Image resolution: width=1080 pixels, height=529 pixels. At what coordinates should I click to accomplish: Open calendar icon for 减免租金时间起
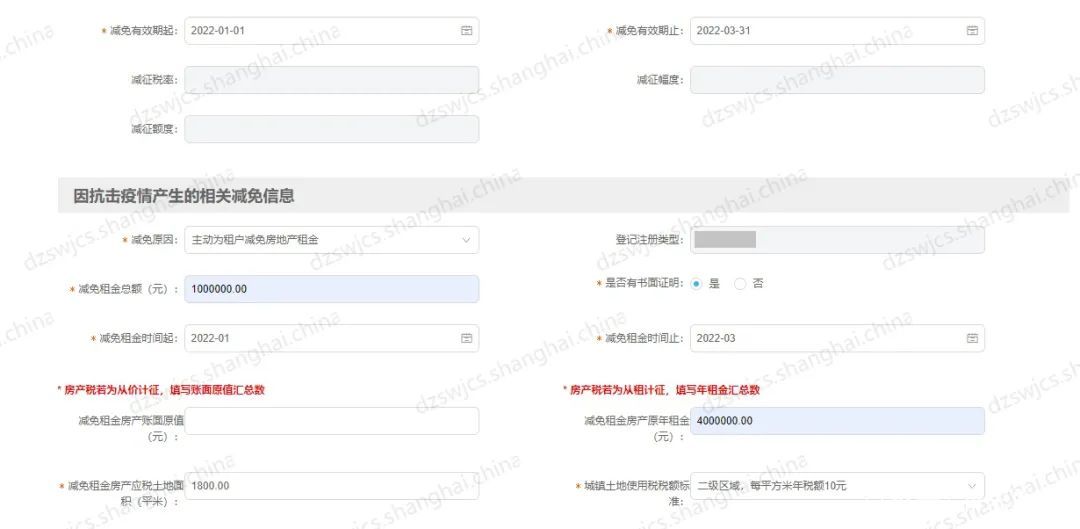[x=466, y=338]
